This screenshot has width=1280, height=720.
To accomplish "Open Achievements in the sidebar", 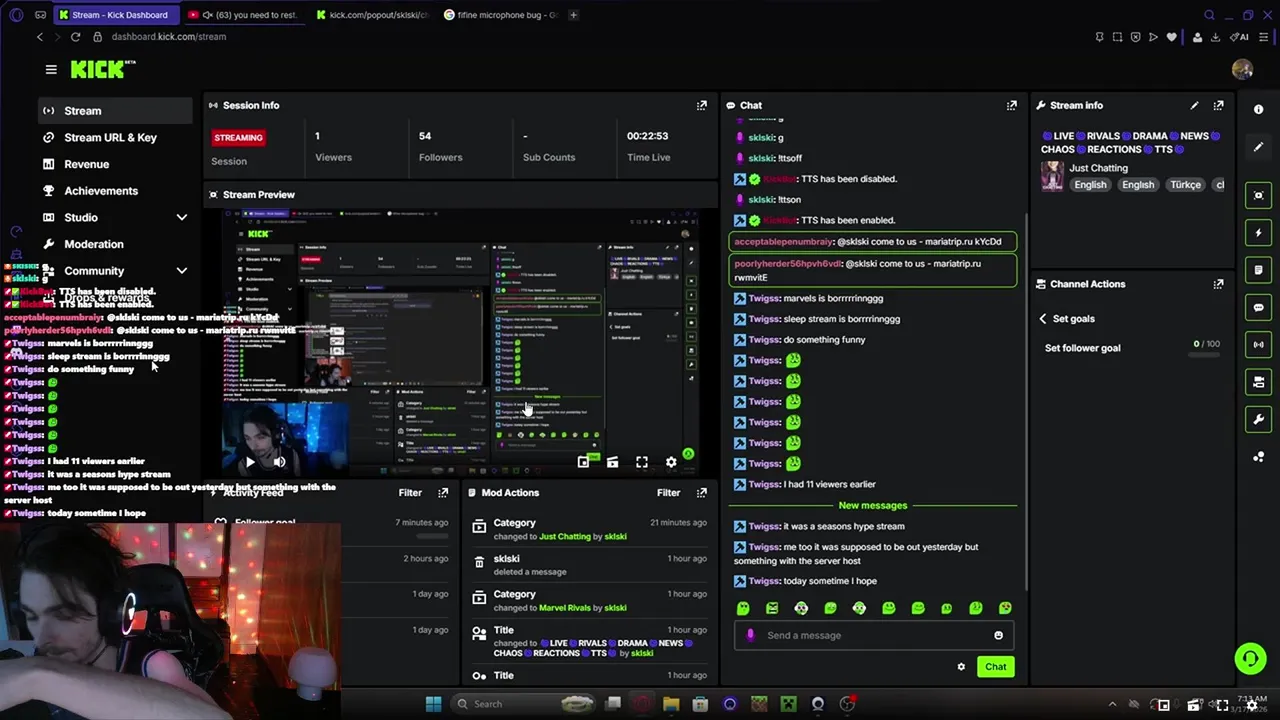I will (x=116, y=191).
